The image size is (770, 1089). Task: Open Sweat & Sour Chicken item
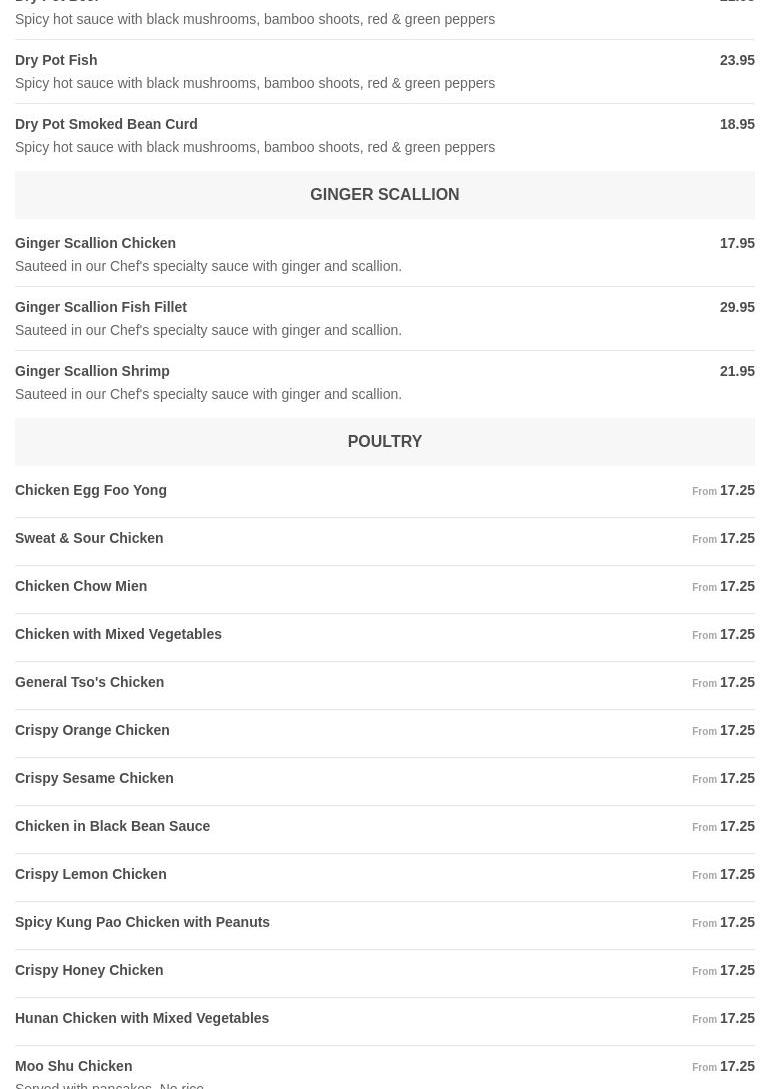pyautogui.click(x=89, y=538)
